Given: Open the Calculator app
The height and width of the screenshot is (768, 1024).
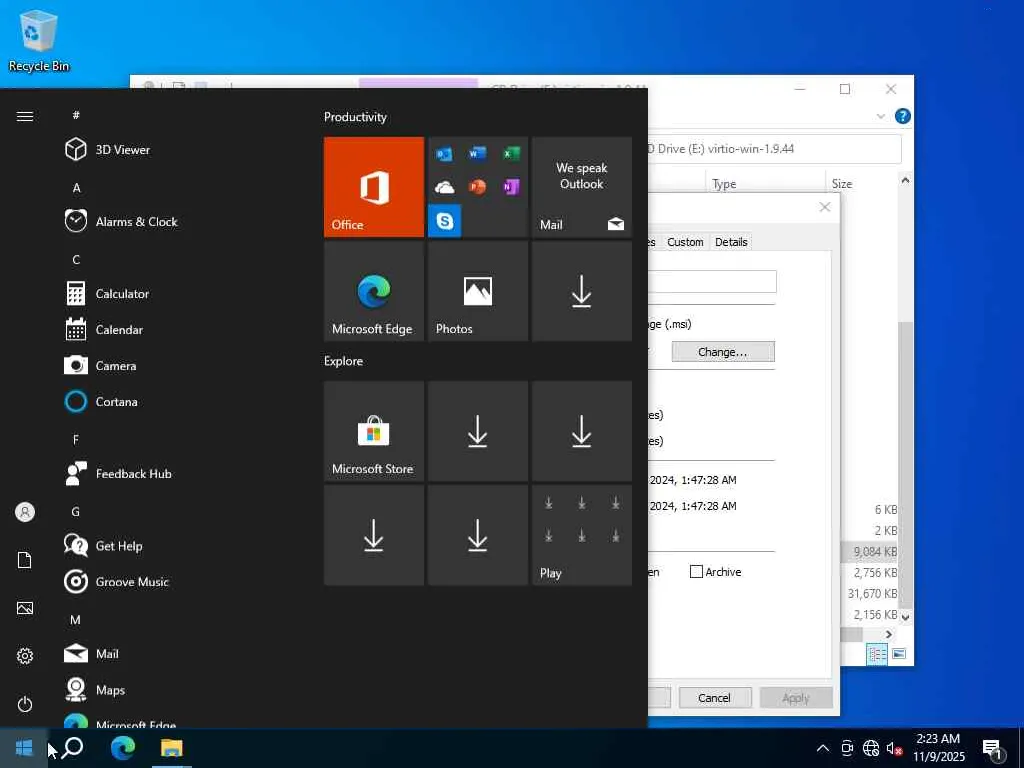Looking at the screenshot, I should 107,294.
